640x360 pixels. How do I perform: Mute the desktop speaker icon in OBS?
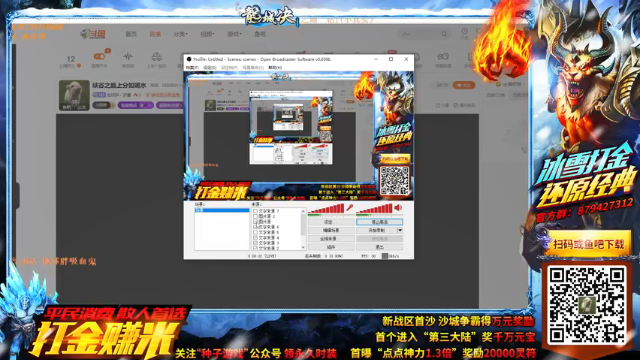click(x=398, y=208)
